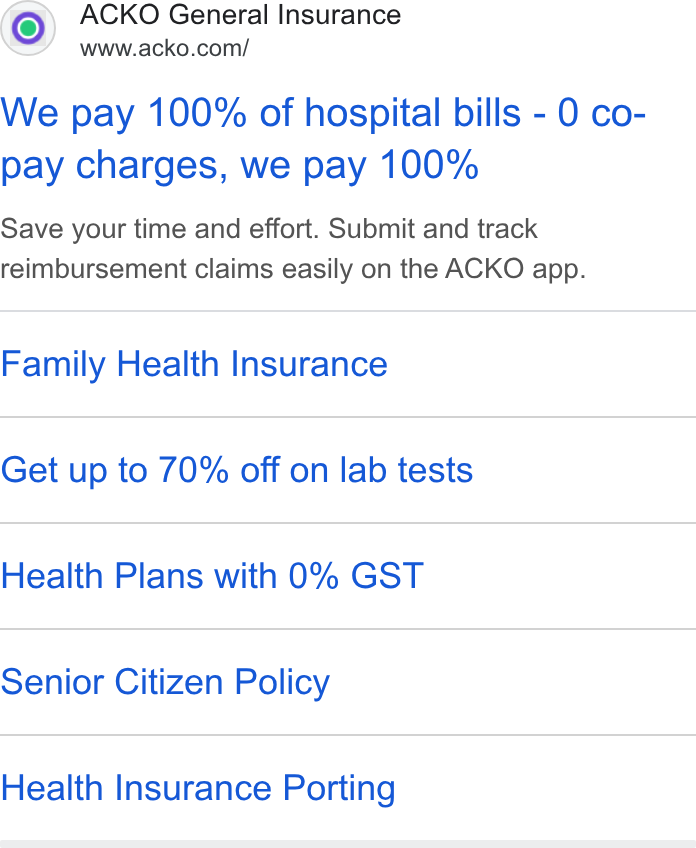Click 'Senior' in the Senior Citizen Policy link
696x848 pixels.
click(52, 681)
